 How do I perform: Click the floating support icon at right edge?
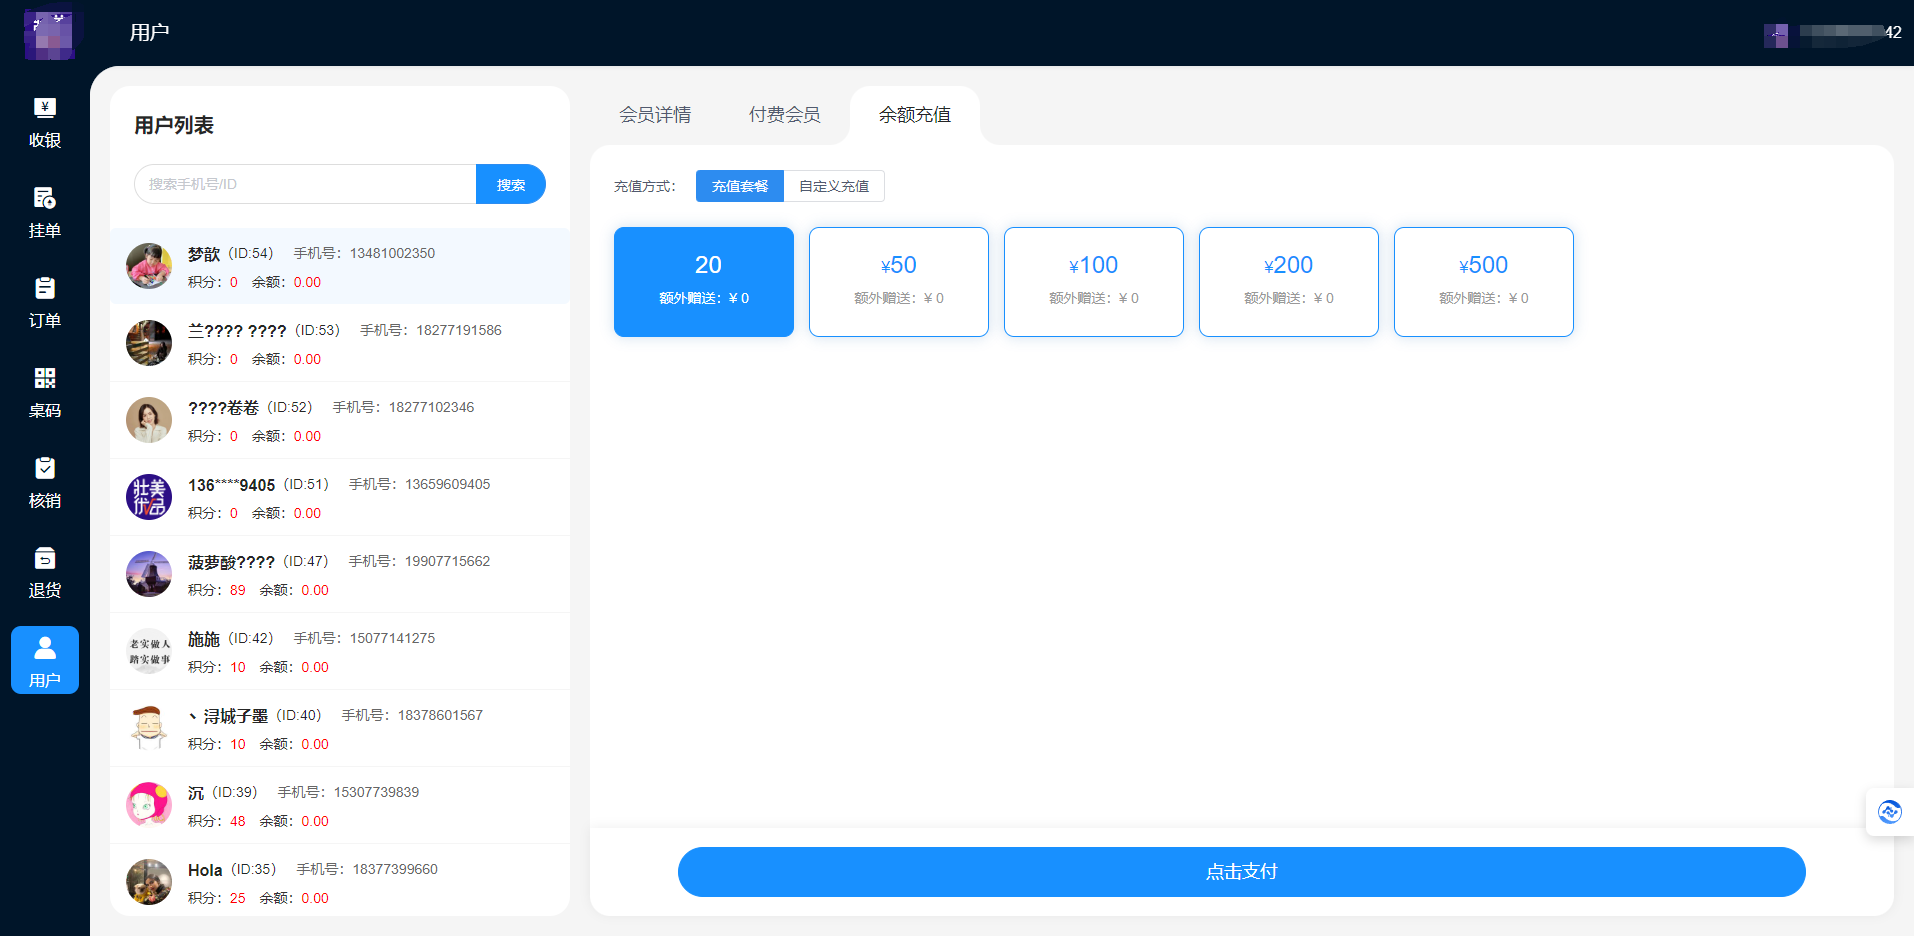click(x=1889, y=812)
